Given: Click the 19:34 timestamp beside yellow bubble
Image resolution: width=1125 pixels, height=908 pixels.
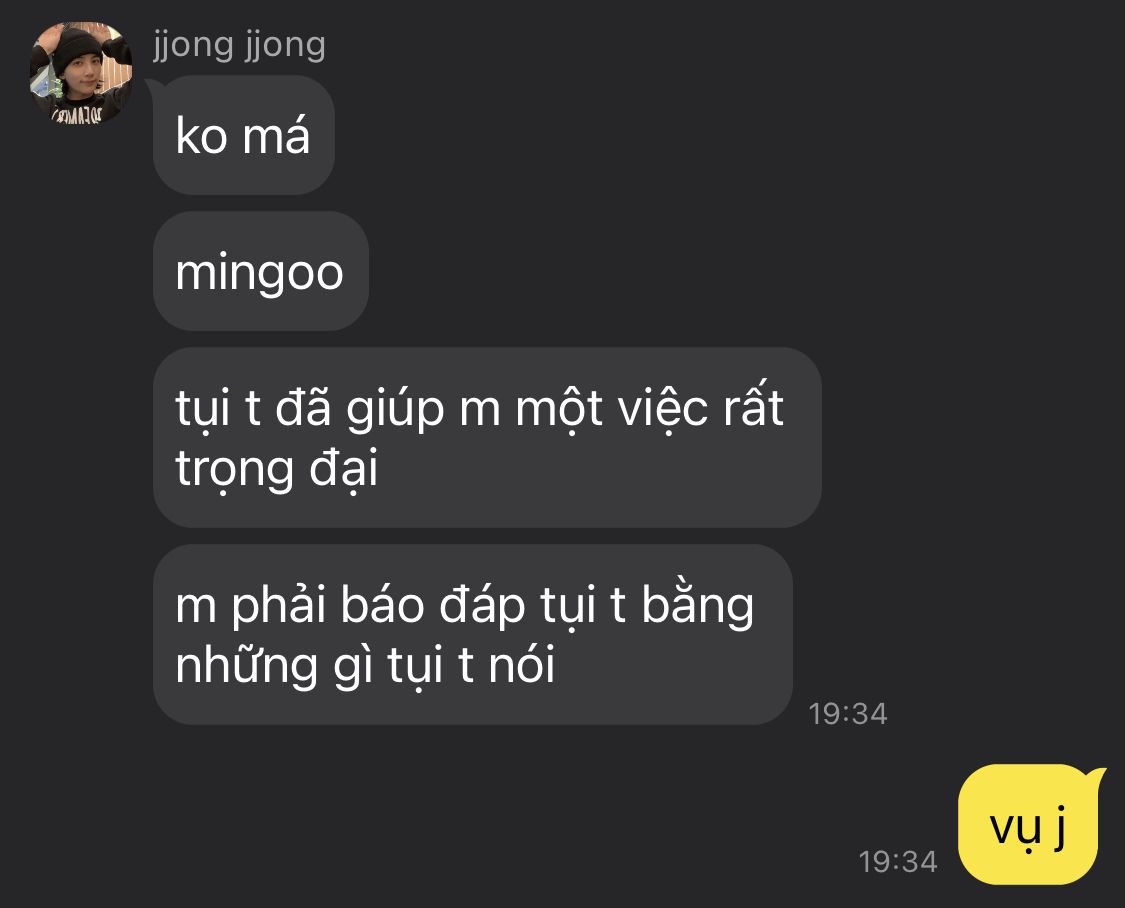Looking at the screenshot, I should [898, 861].
